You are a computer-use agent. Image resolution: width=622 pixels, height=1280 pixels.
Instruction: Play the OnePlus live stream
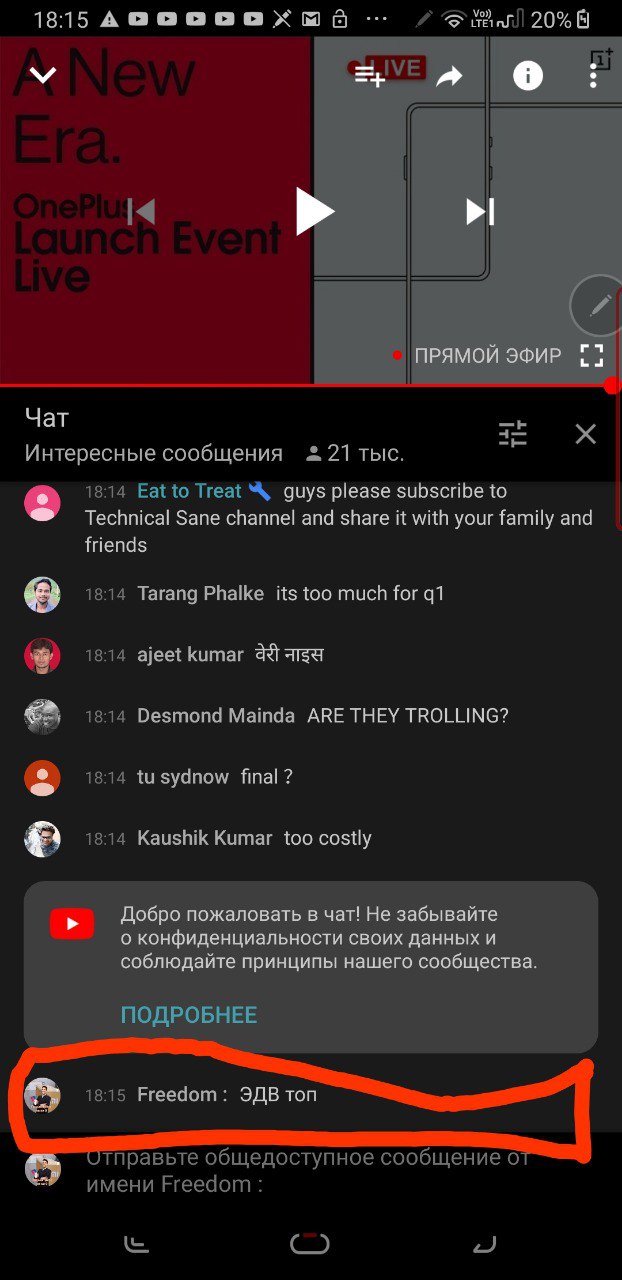click(314, 211)
